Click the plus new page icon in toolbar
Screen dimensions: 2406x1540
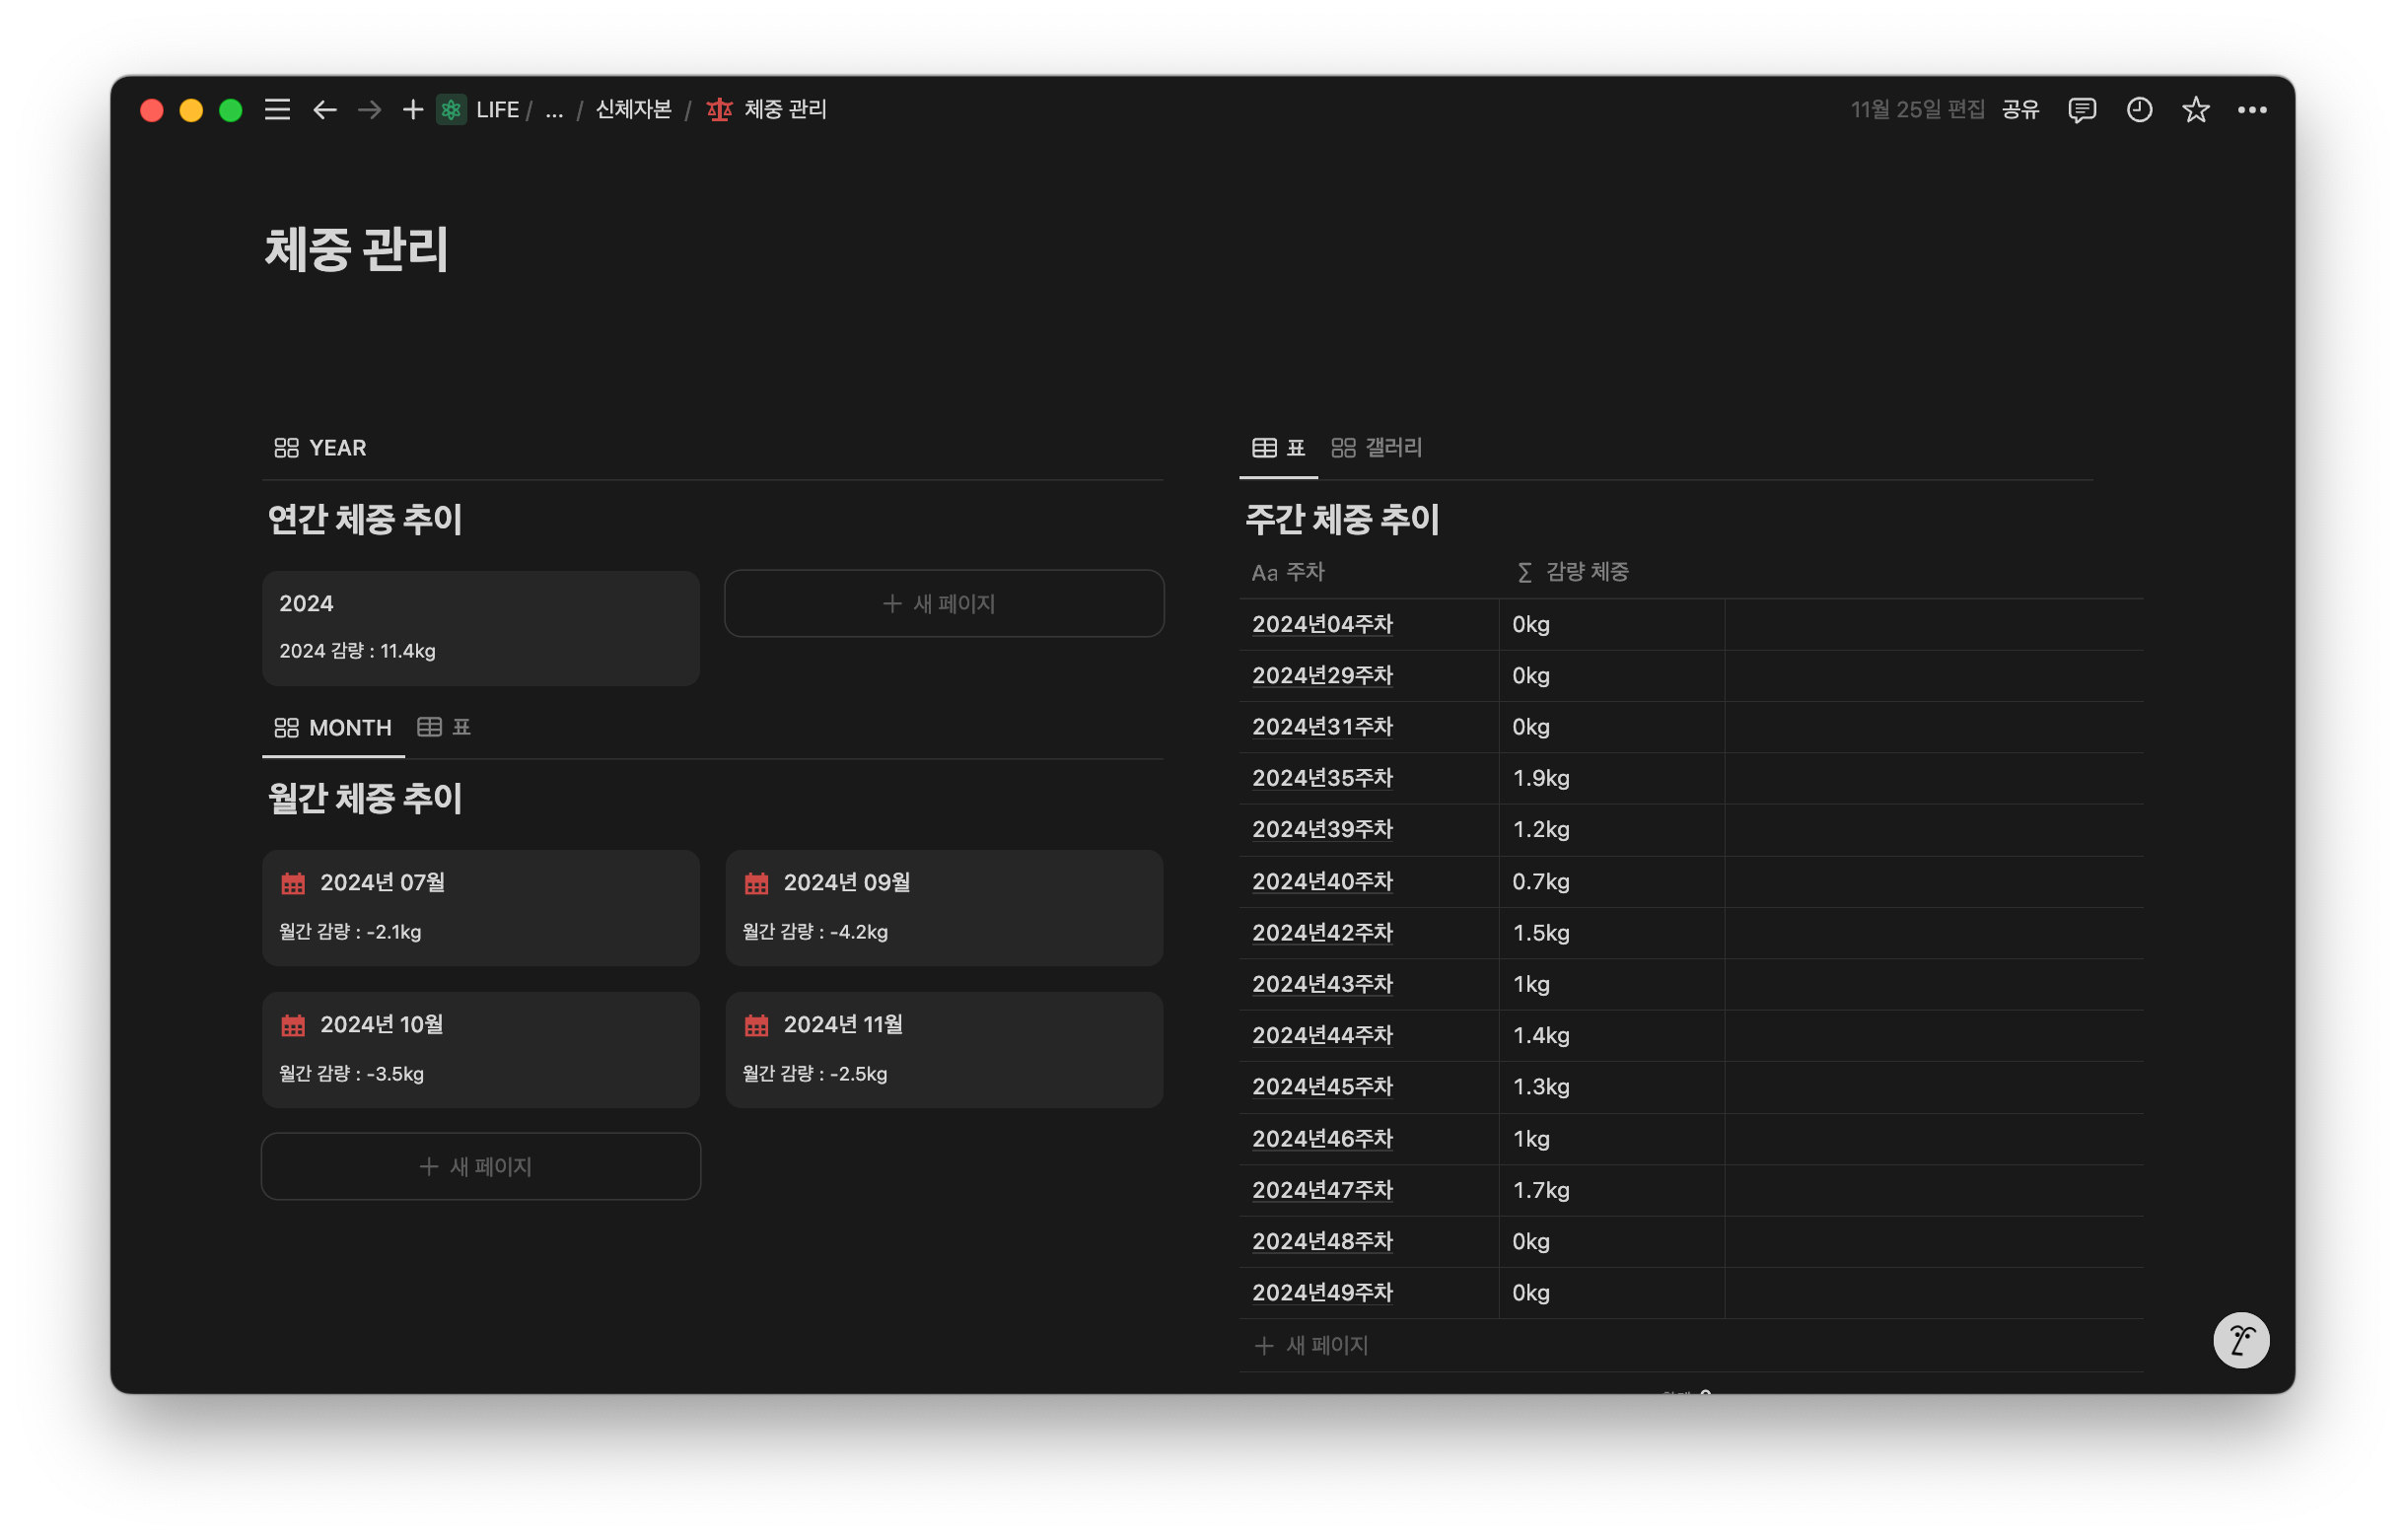(x=412, y=110)
